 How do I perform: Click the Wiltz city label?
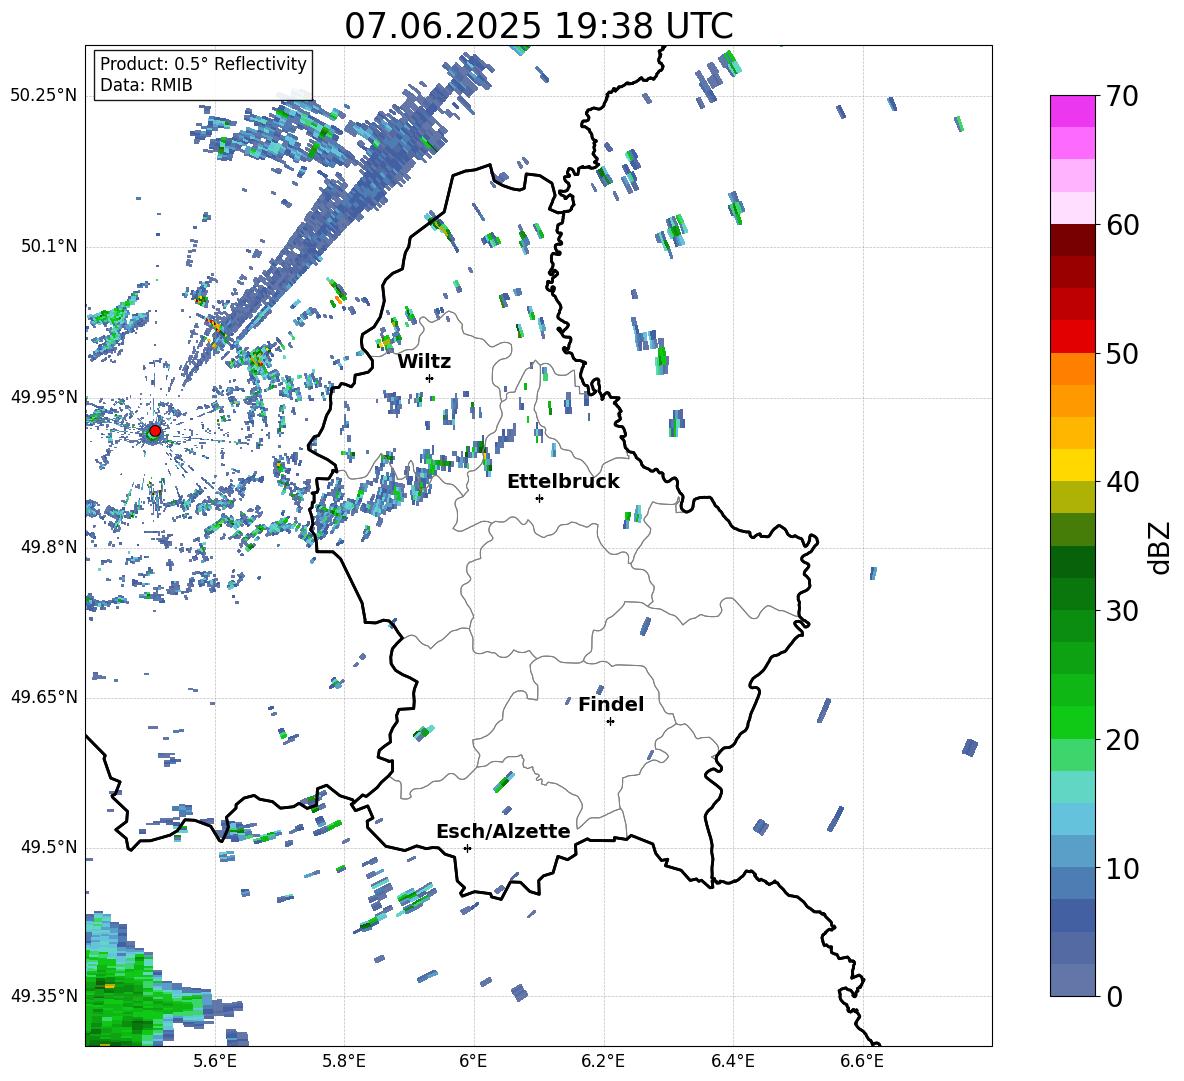(424, 362)
